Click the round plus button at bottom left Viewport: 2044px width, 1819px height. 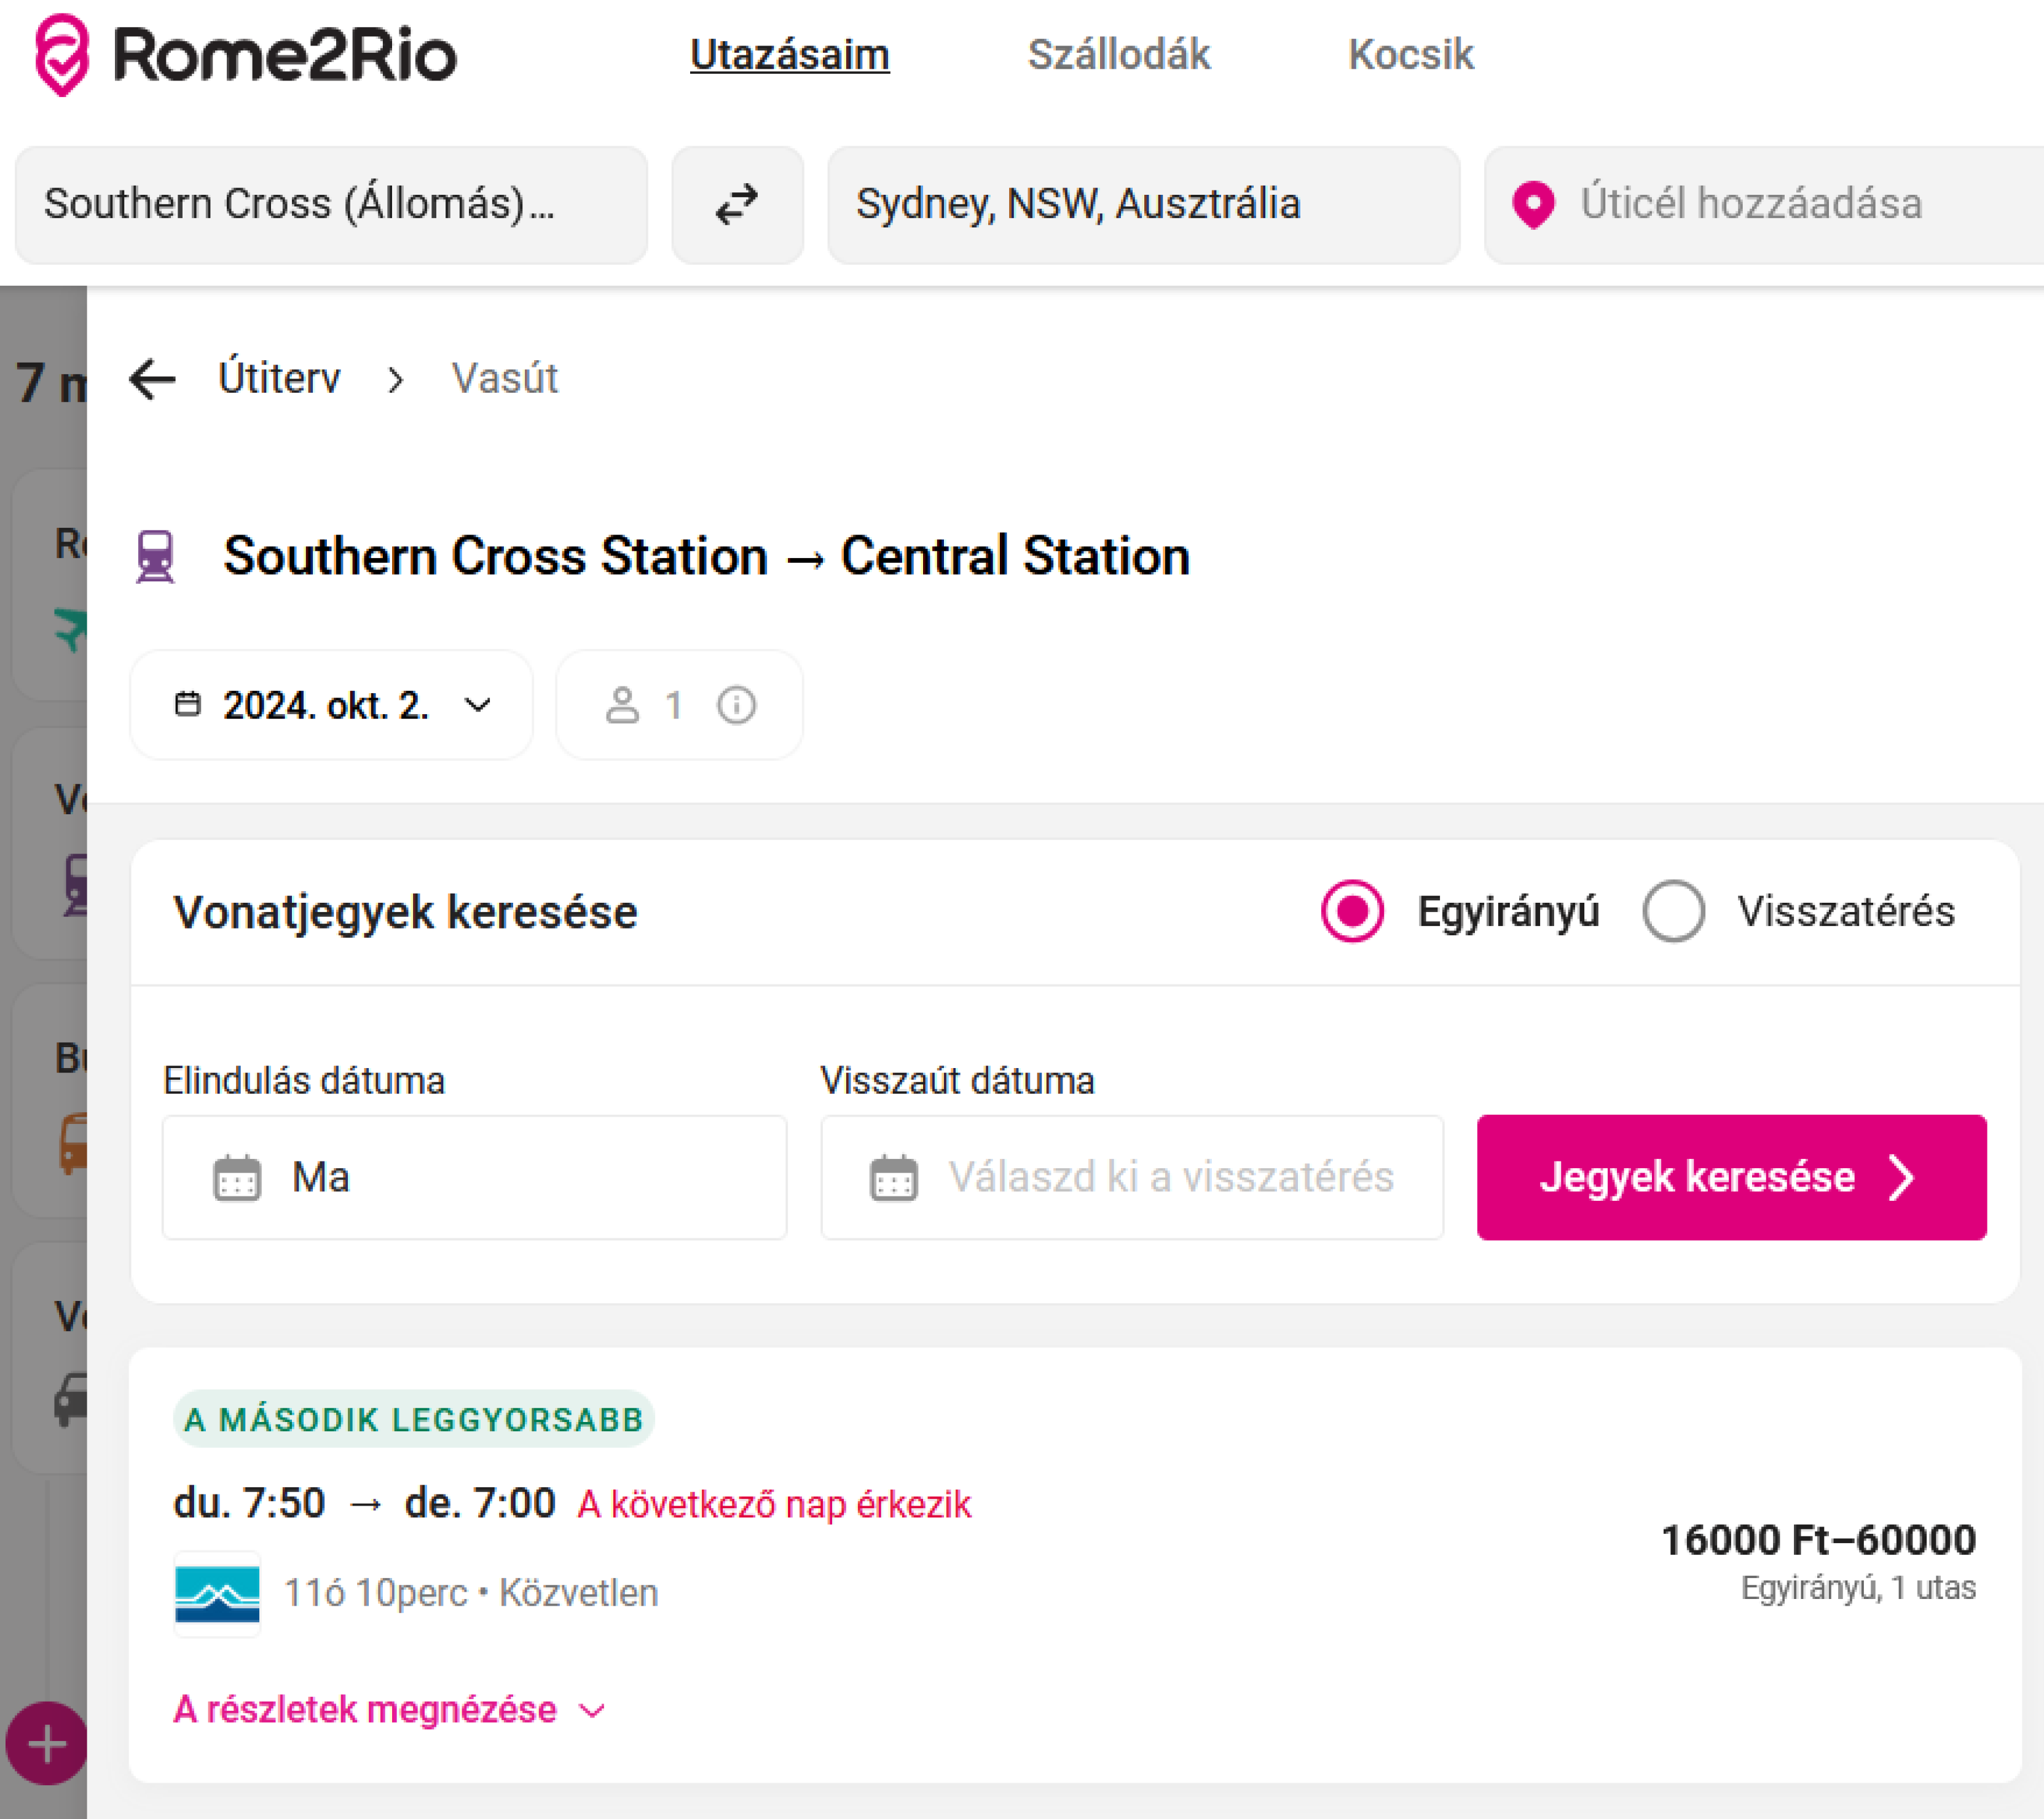(47, 1744)
